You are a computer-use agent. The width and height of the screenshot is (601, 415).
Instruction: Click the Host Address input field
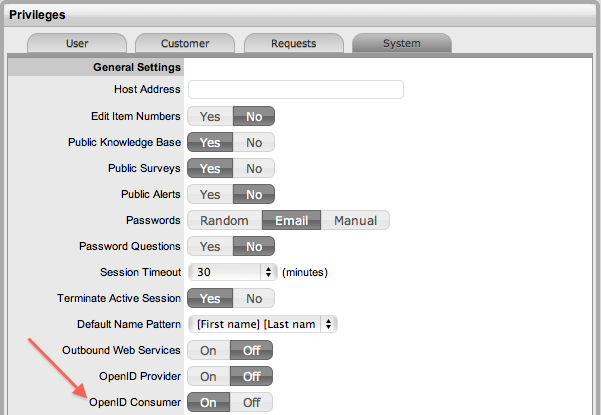(295, 90)
